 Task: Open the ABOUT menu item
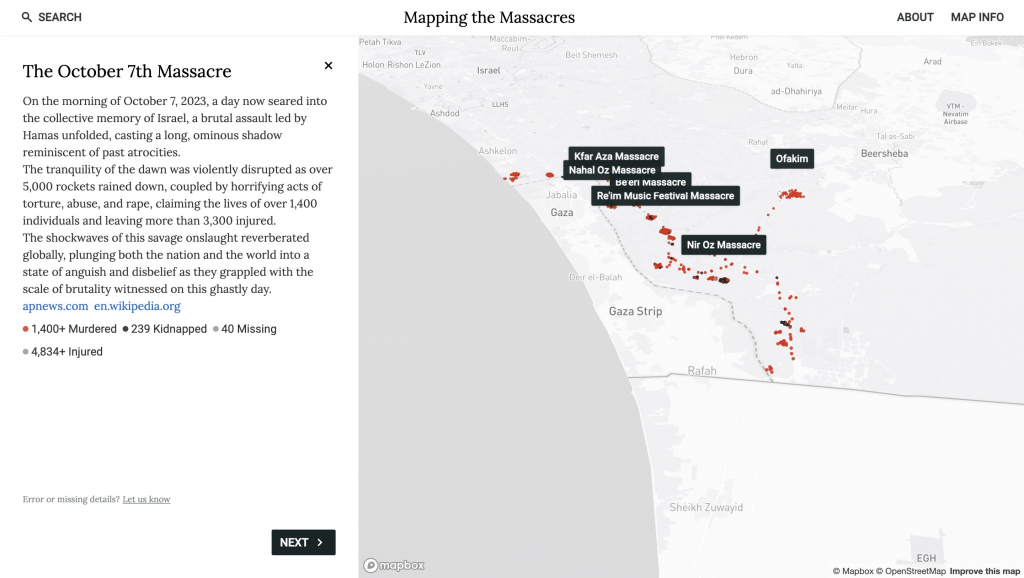[x=915, y=17]
